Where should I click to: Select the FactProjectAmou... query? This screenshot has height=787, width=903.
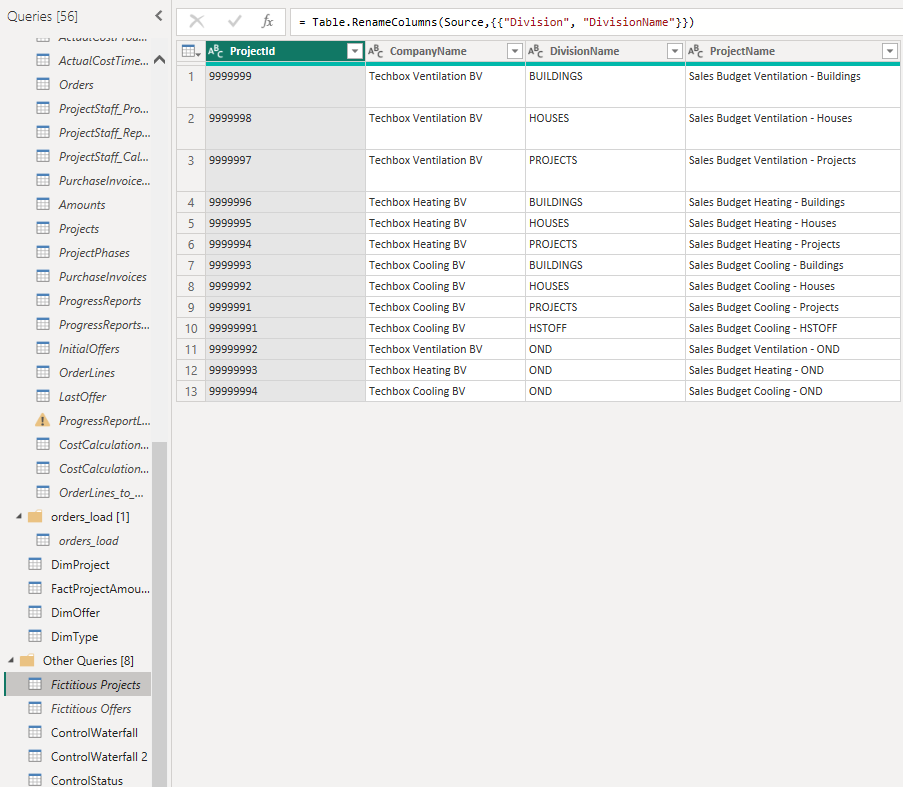point(100,588)
